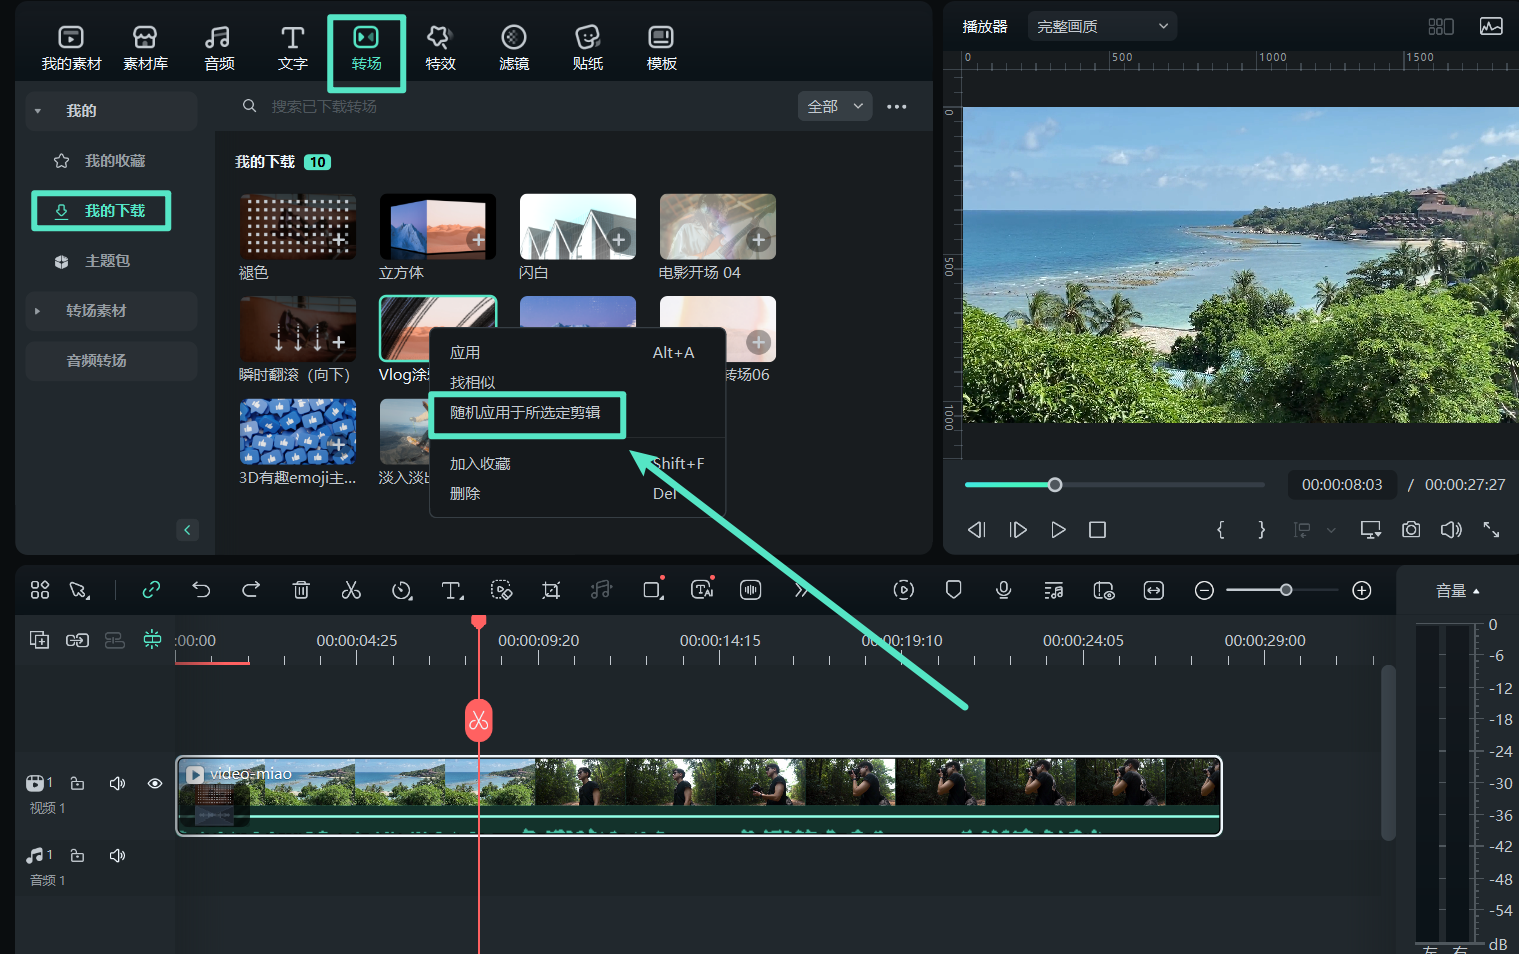
Task: Mute the video 1 track audio
Action: [117, 783]
